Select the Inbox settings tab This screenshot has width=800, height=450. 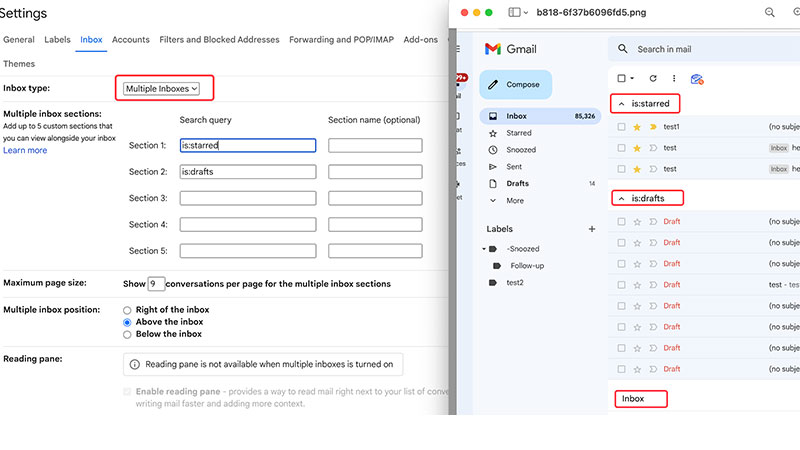click(91, 40)
